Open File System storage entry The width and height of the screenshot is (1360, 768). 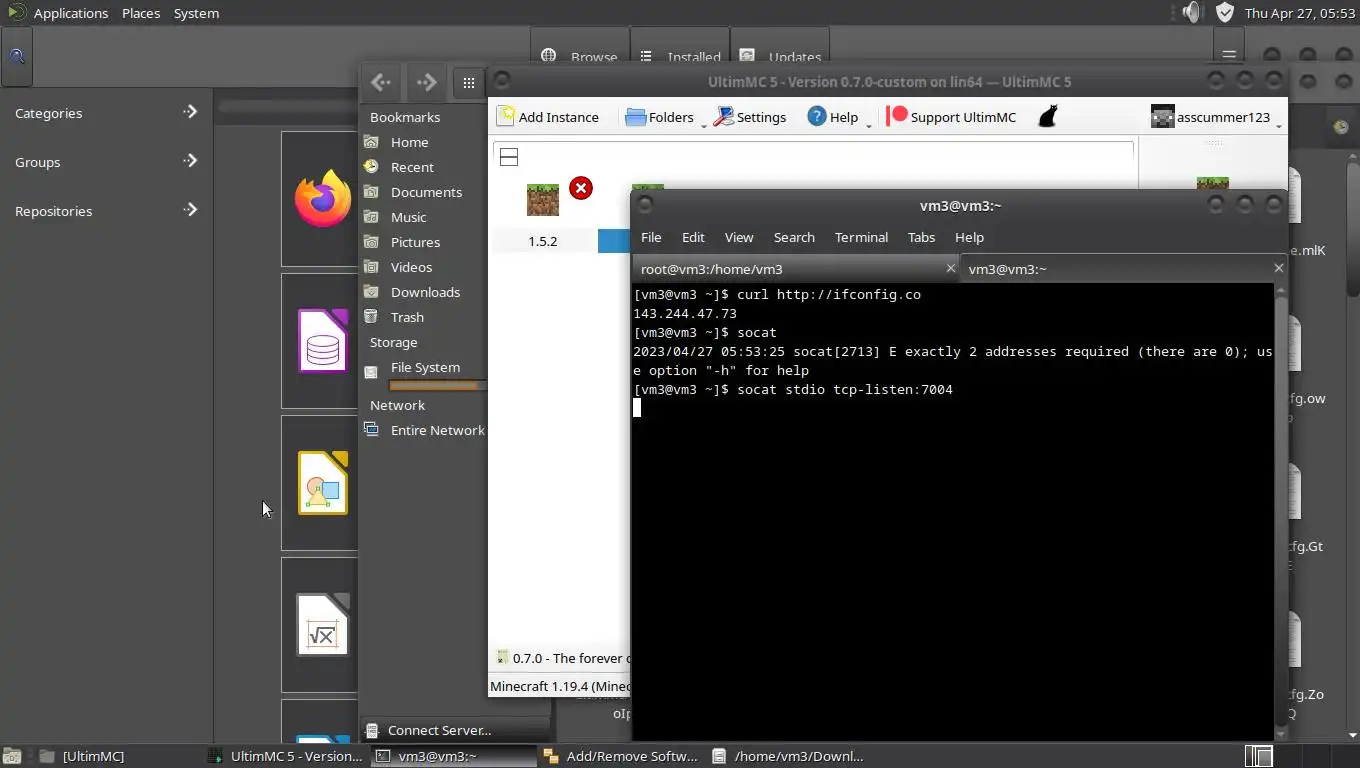pos(425,368)
